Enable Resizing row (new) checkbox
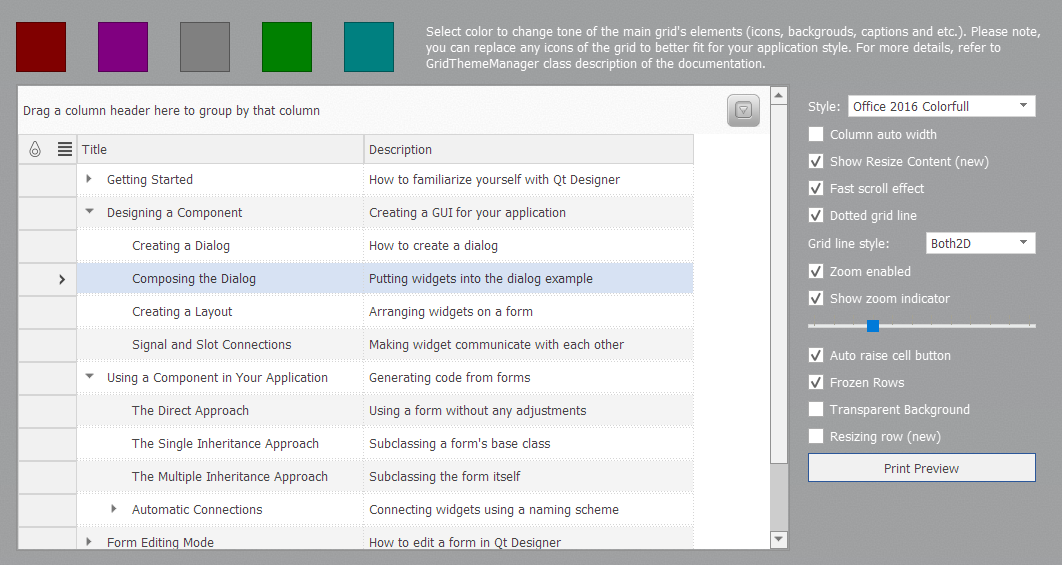 tap(816, 436)
